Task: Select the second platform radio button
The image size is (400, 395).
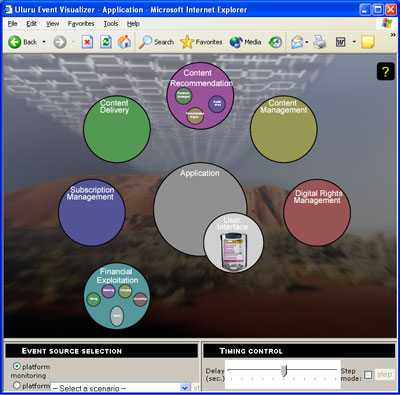Action: 16,385
